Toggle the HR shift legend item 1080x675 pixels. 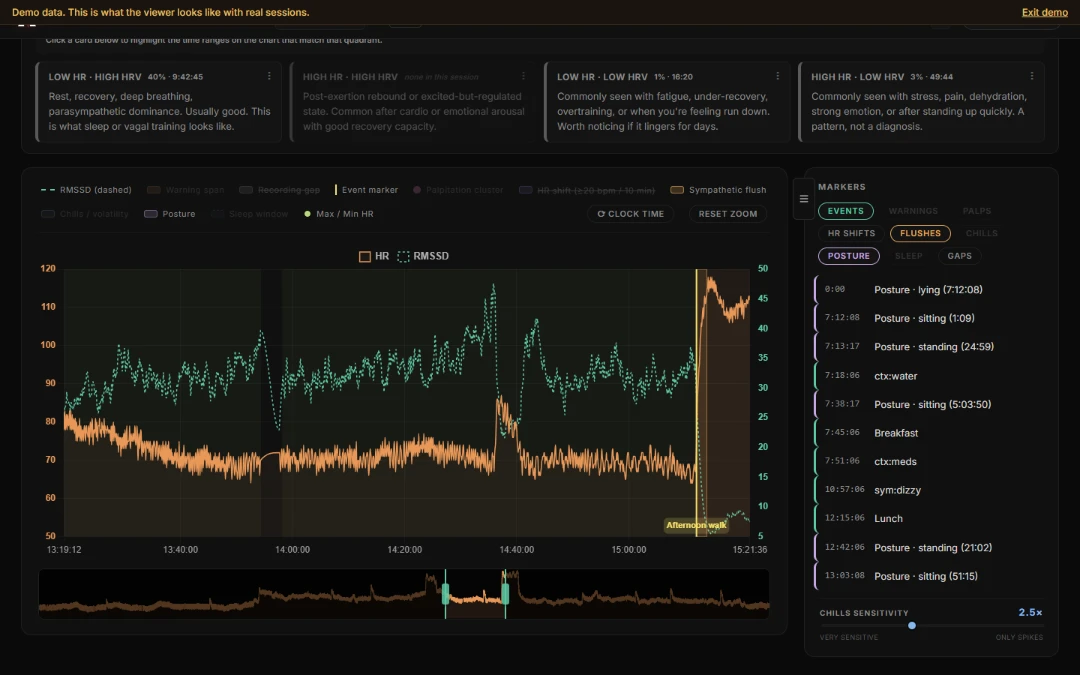(587, 190)
